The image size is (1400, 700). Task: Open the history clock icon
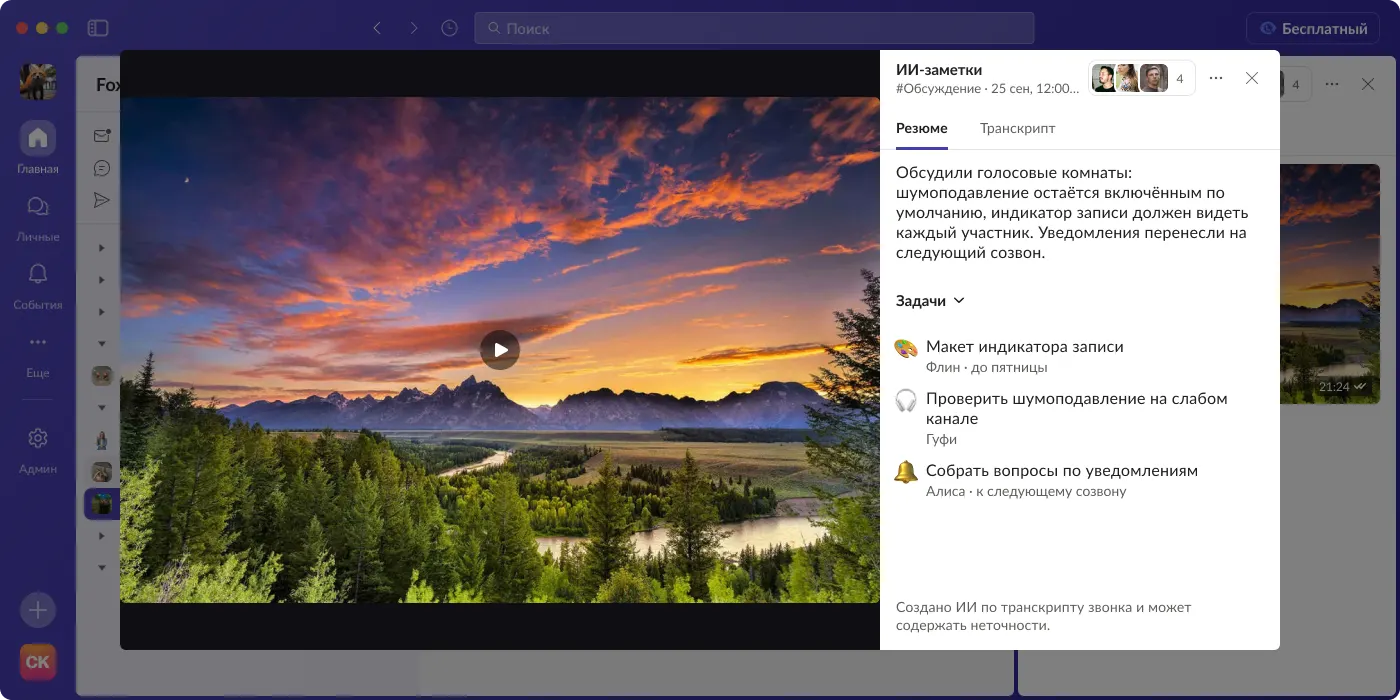(x=450, y=28)
